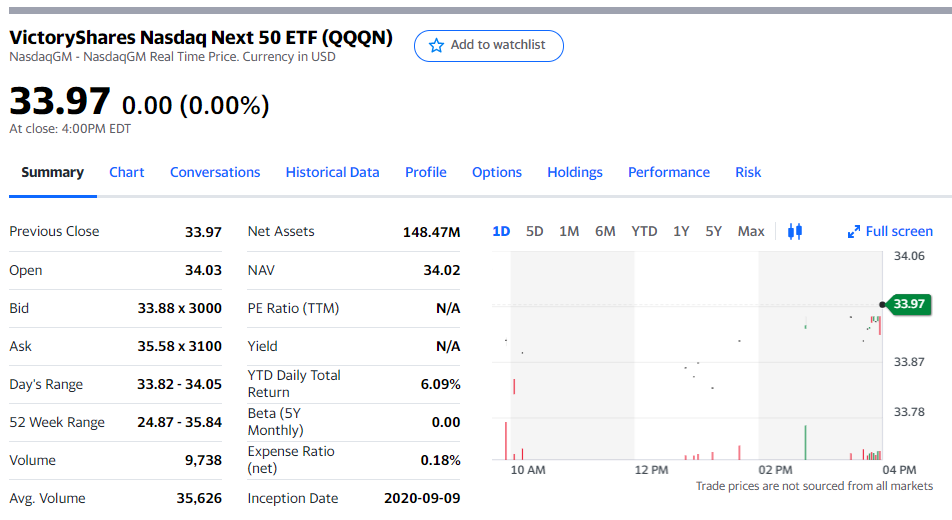
Task: Select the 1M chart range
Action: click(x=569, y=231)
